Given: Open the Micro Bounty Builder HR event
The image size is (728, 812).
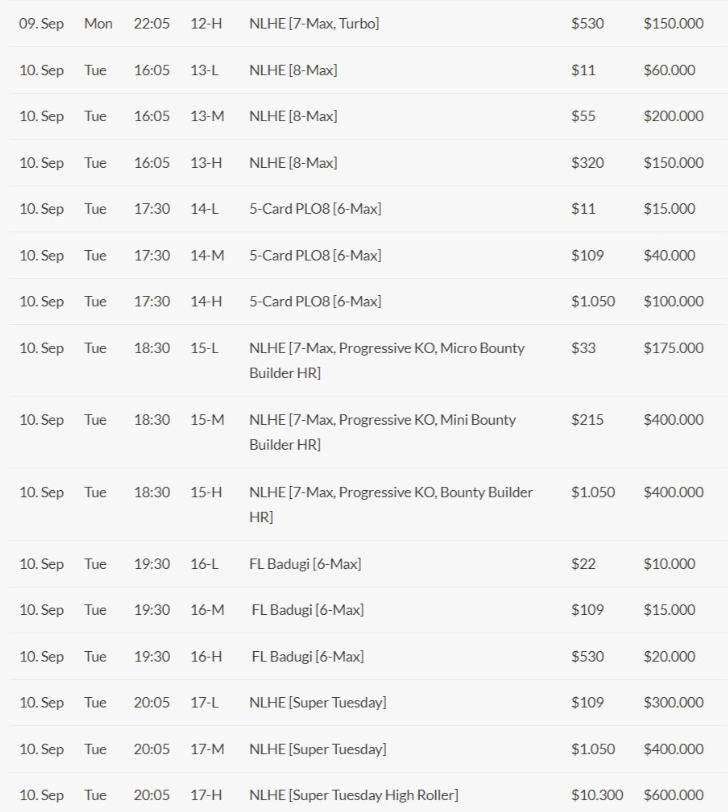Looking at the screenshot, I should [x=387, y=360].
